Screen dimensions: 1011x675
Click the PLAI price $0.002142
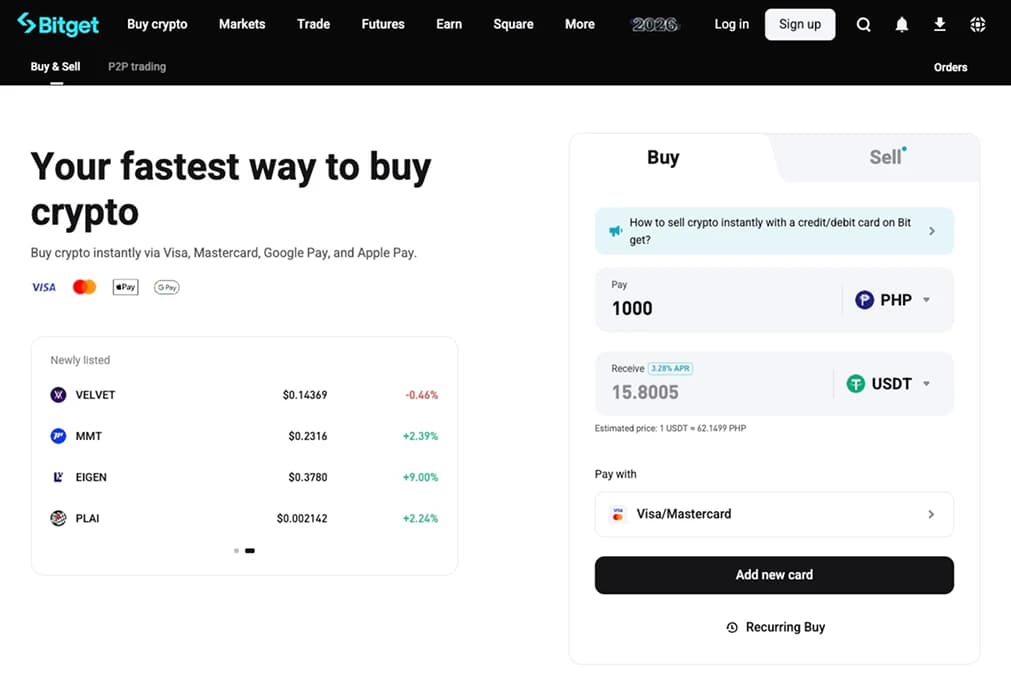tap(302, 518)
